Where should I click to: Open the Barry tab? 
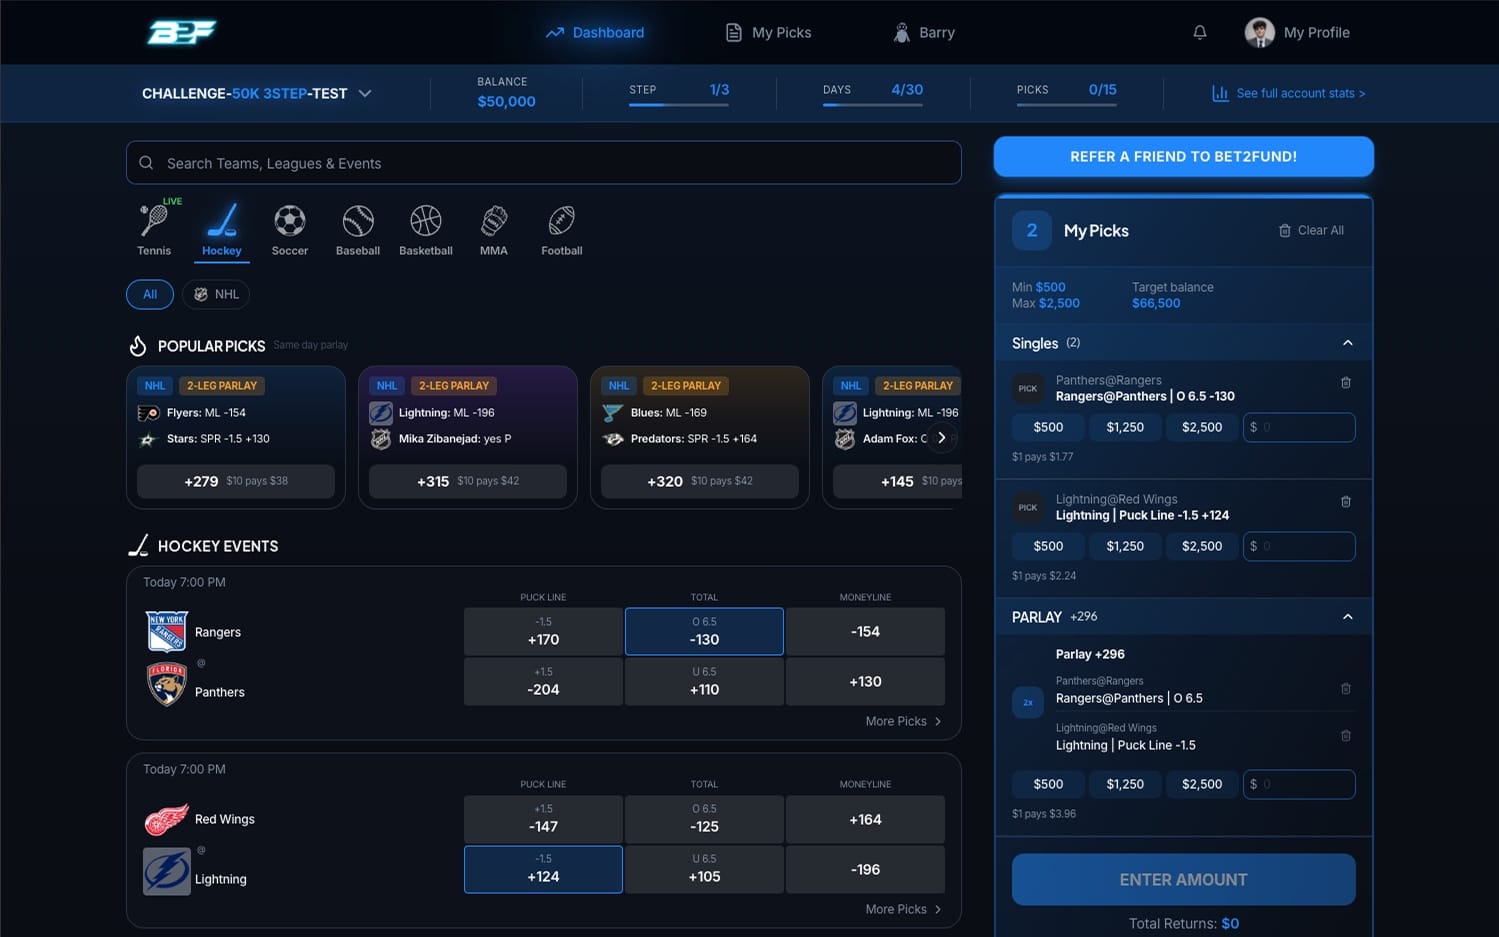coord(924,33)
